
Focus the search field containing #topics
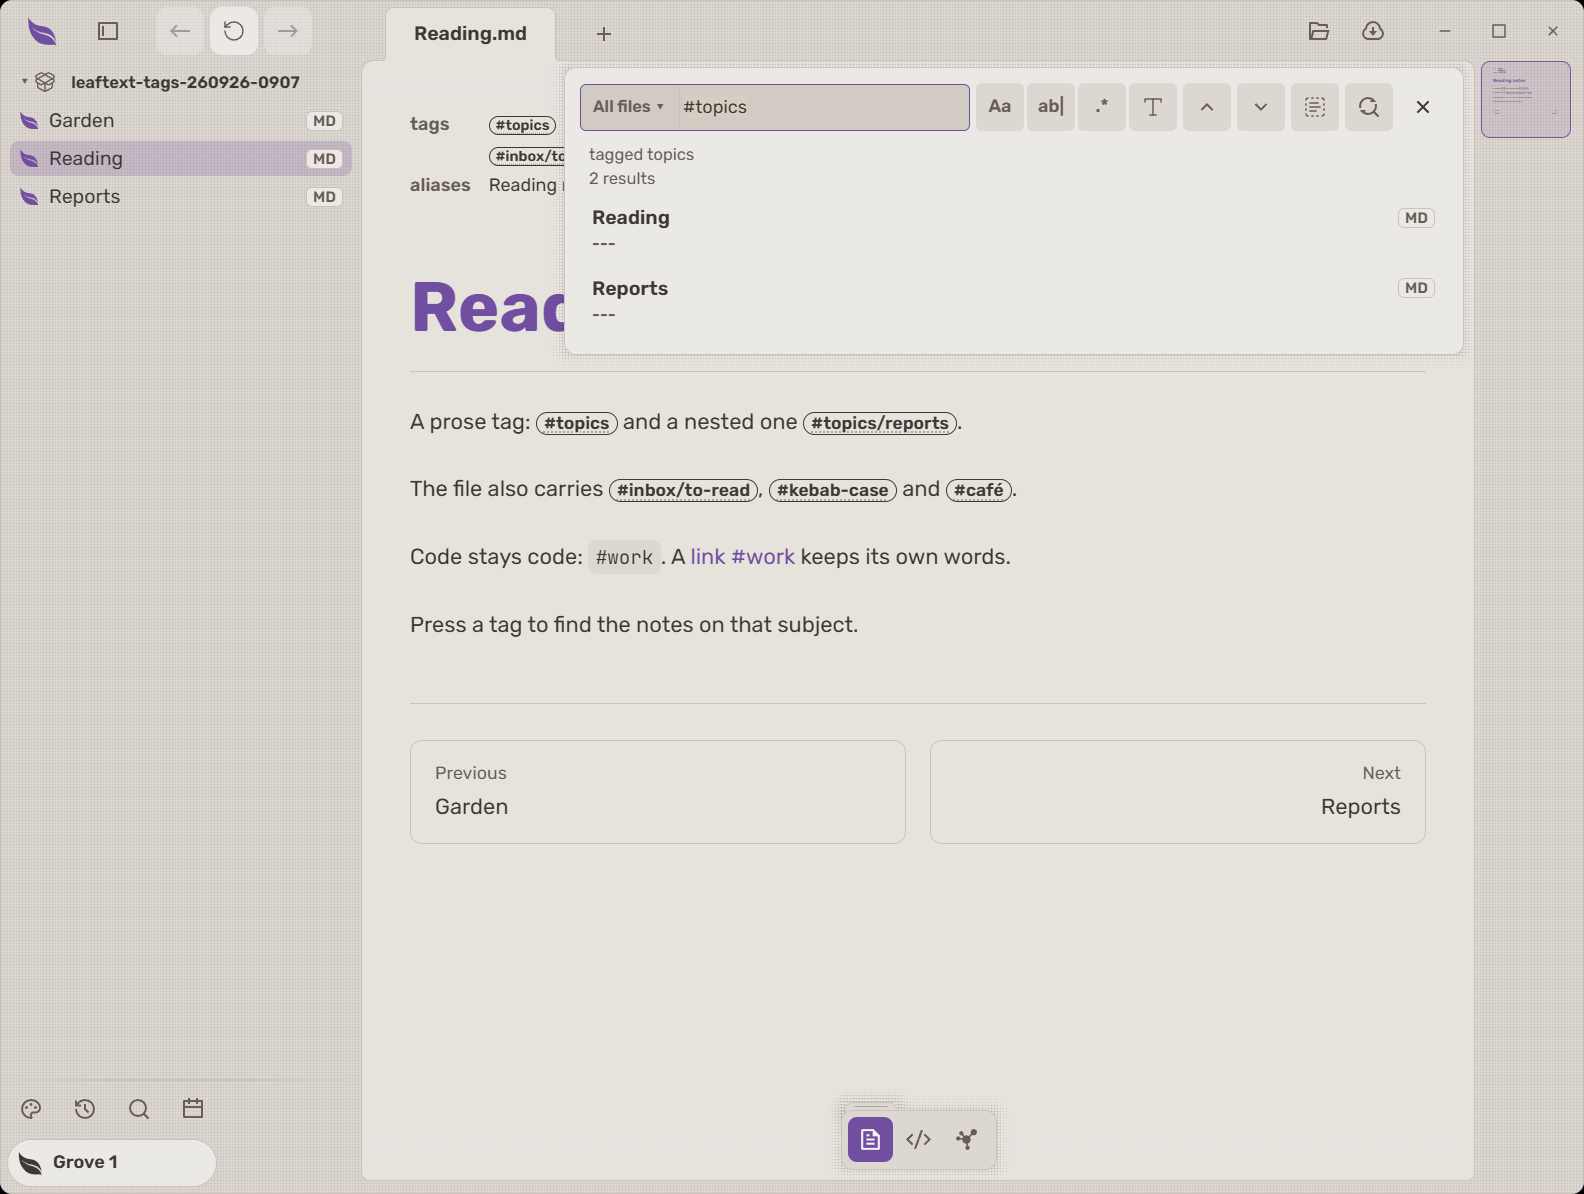[822, 107]
